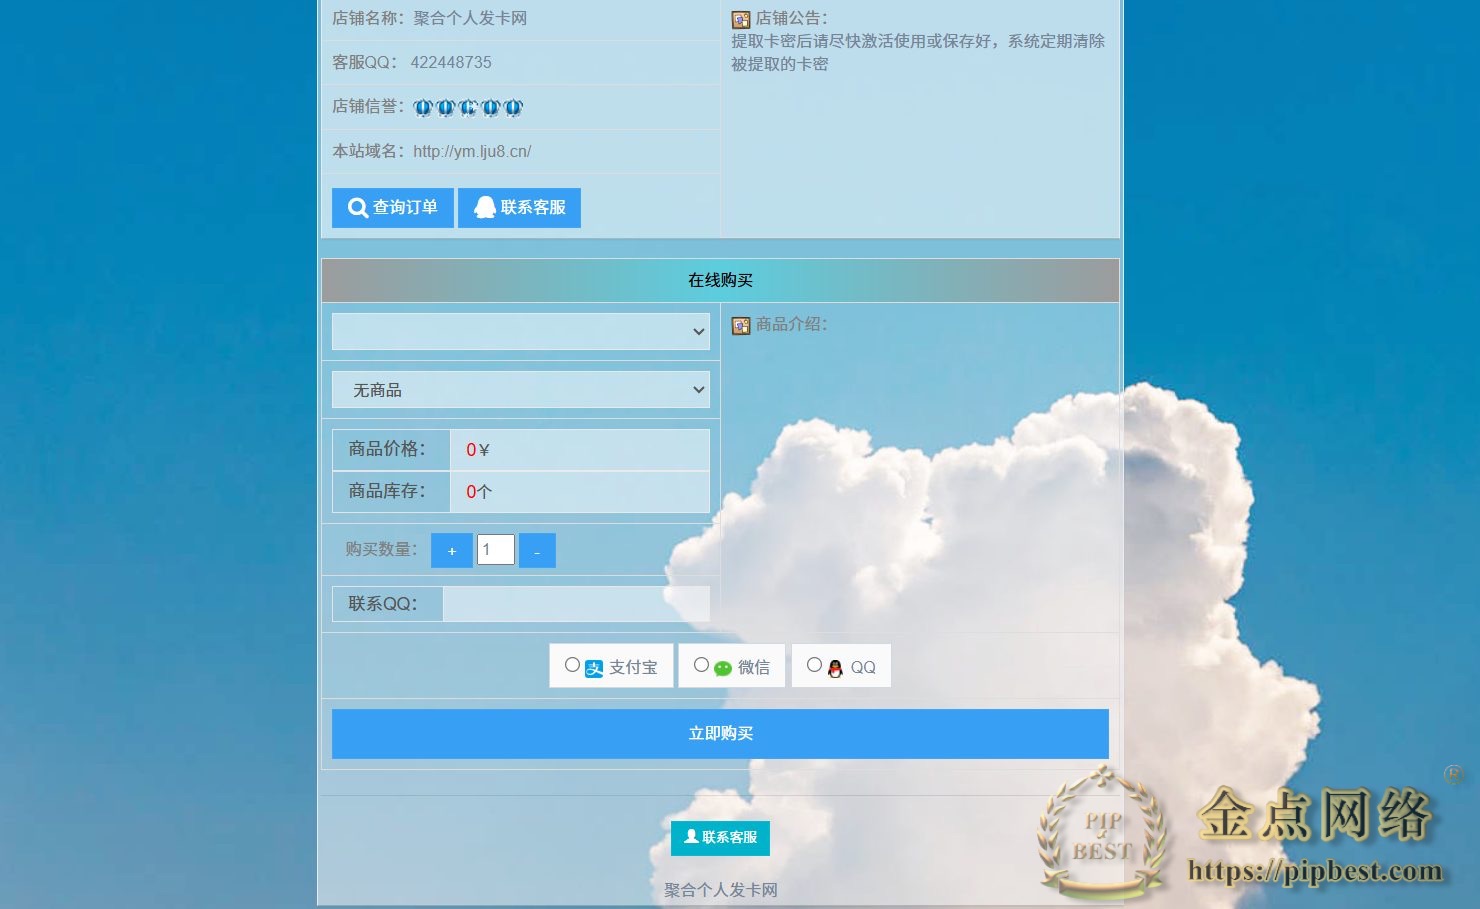The image size is (1480, 909).
Task: Click the WeChat chat-bubble icon beside 微信
Action: pos(722,666)
